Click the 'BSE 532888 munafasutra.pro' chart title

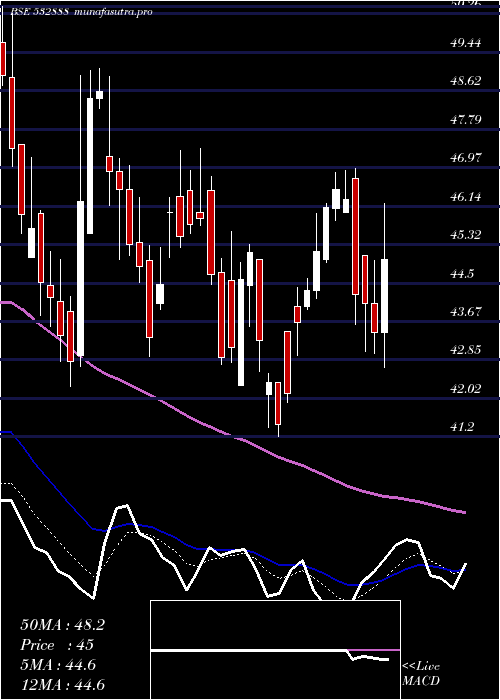click(x=84, y=12)
